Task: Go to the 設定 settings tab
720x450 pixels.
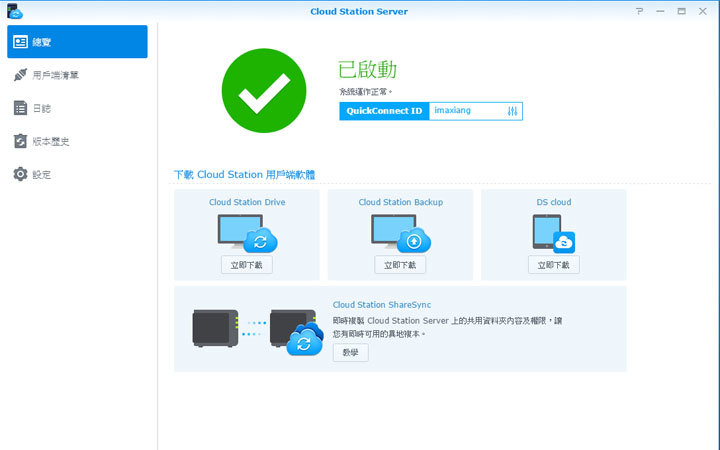Action: point(77,174)
